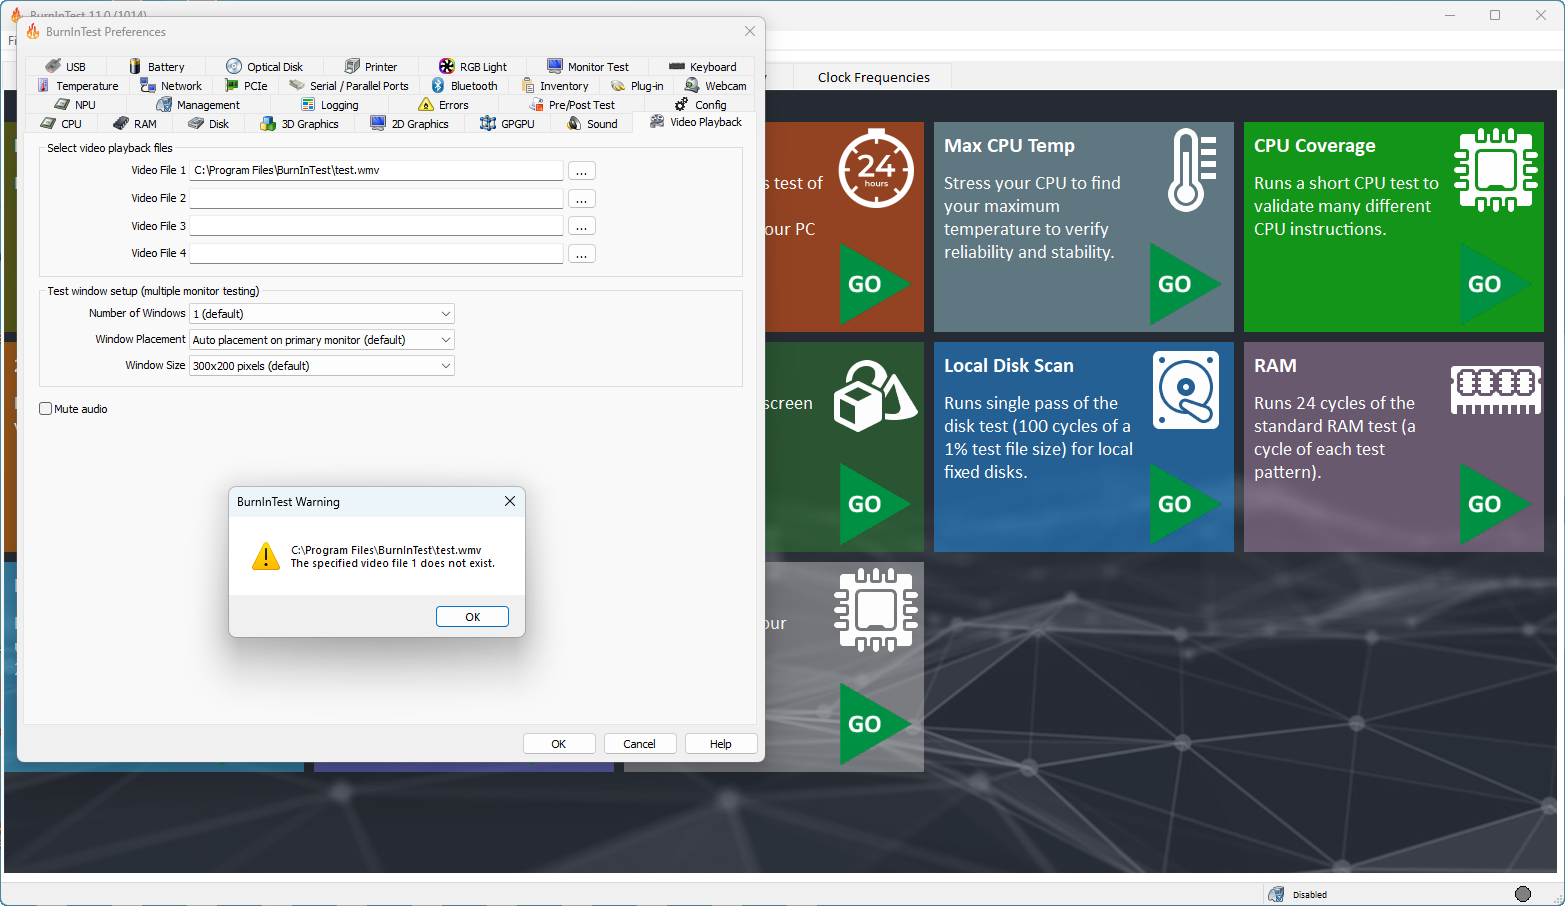
Task: Click the Config gears icon
Action: tap(682, 104)
